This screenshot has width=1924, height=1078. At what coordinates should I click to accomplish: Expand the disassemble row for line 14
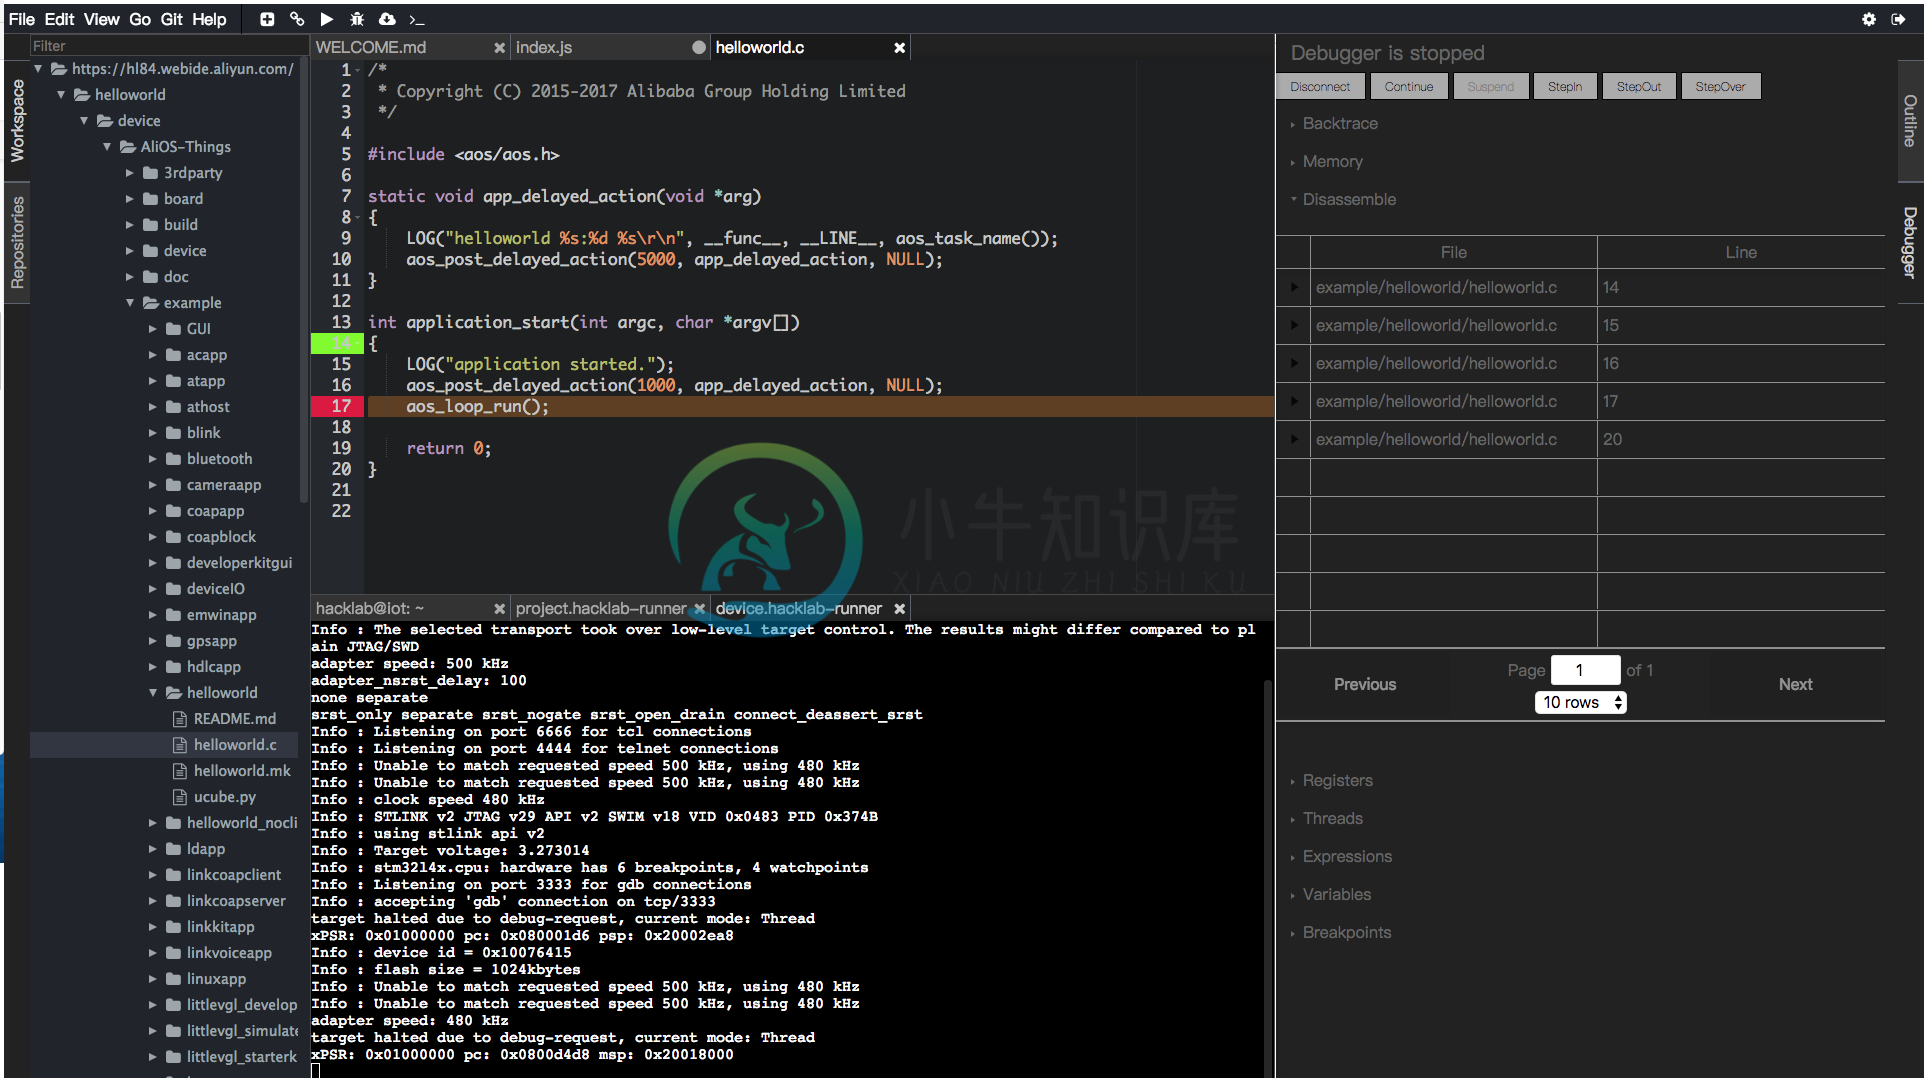1293,288
